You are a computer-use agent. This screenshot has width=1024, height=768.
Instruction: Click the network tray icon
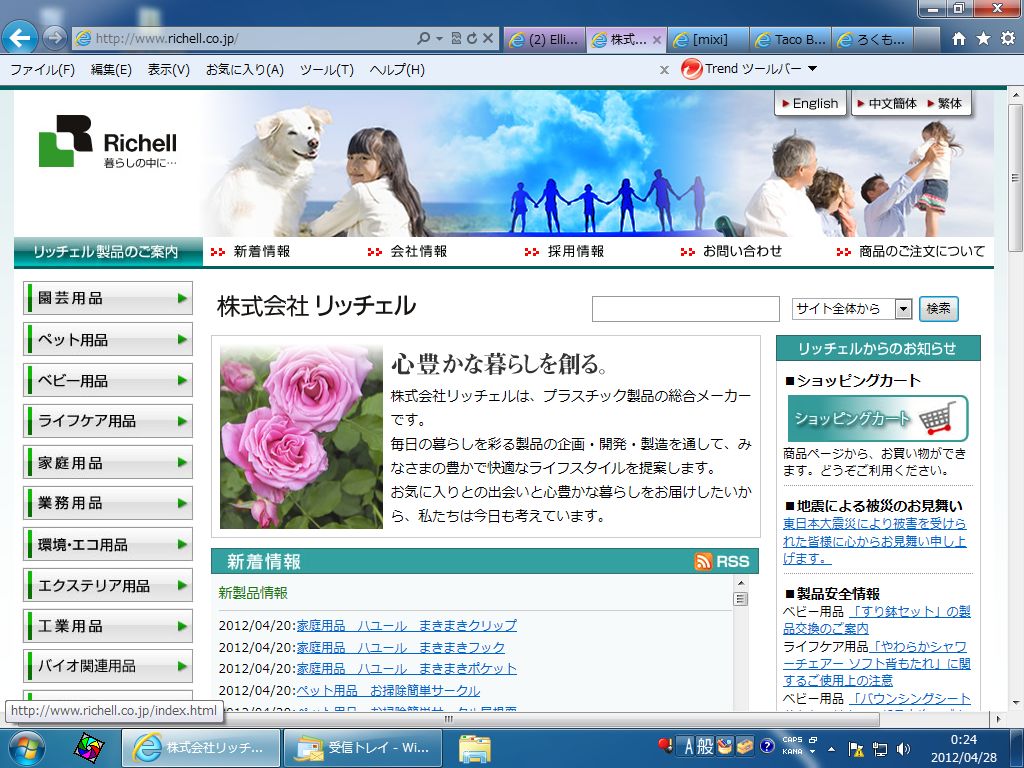(880, 748)
